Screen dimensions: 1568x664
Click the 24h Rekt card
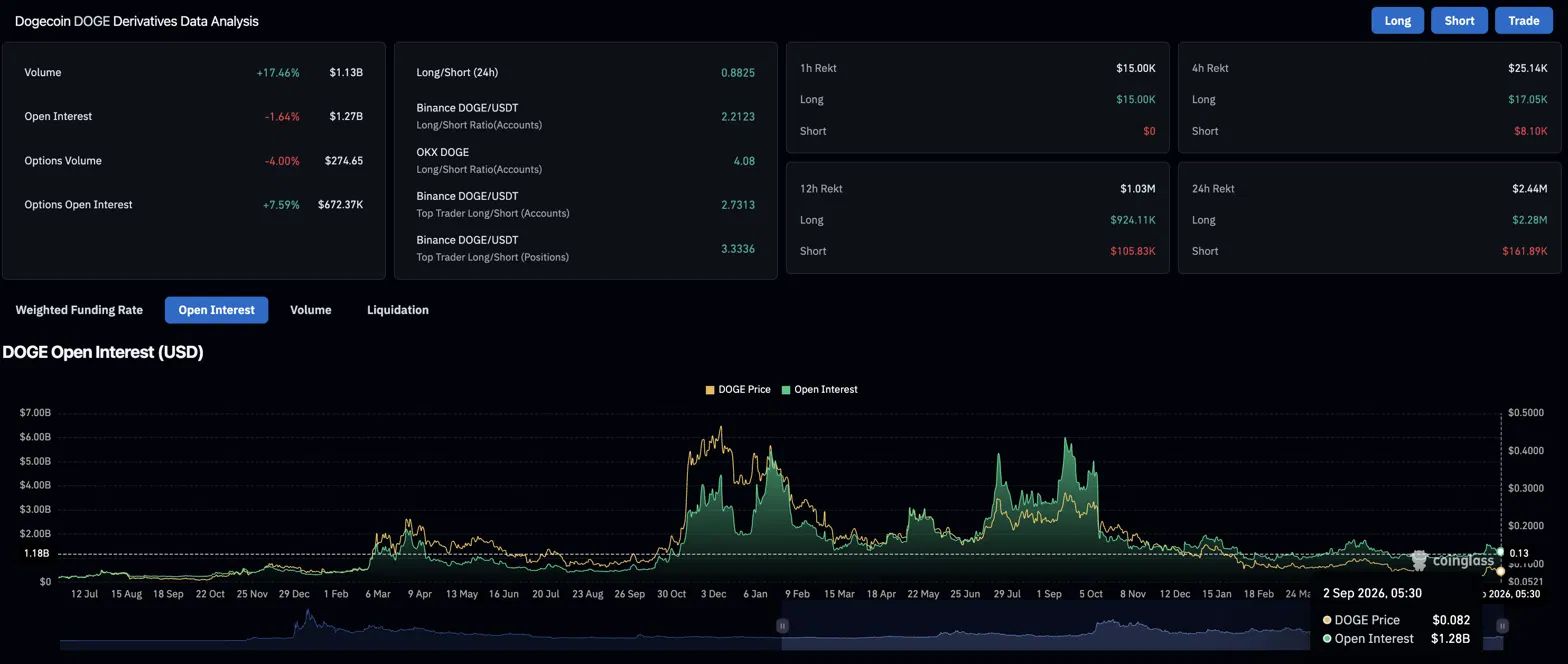(x=1369, y=219)
